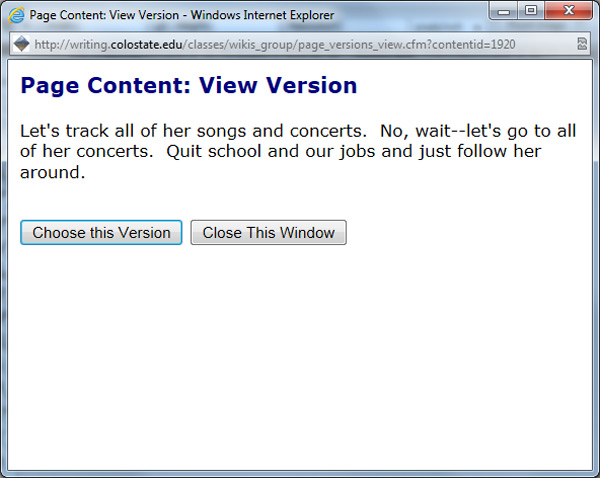This screenshot has width=600, height=478.
Task: Click the word "around." in the paragraph
Action: pyautogui.click(x=52, y=172)
